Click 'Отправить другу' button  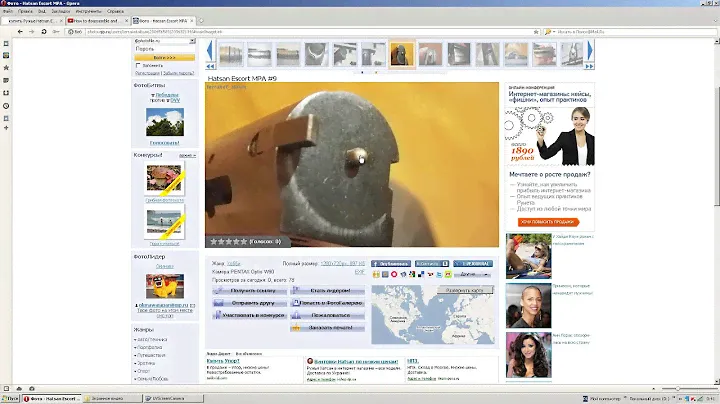click(249, 302)
